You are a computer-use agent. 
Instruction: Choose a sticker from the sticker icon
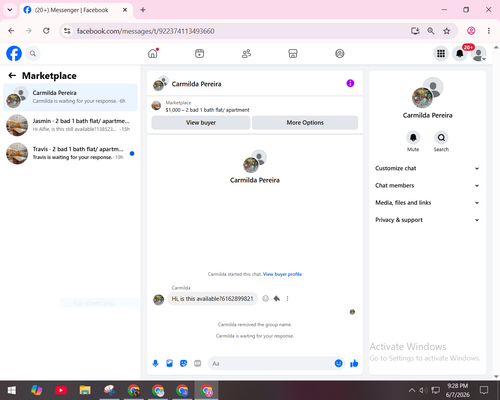(183, 363)
